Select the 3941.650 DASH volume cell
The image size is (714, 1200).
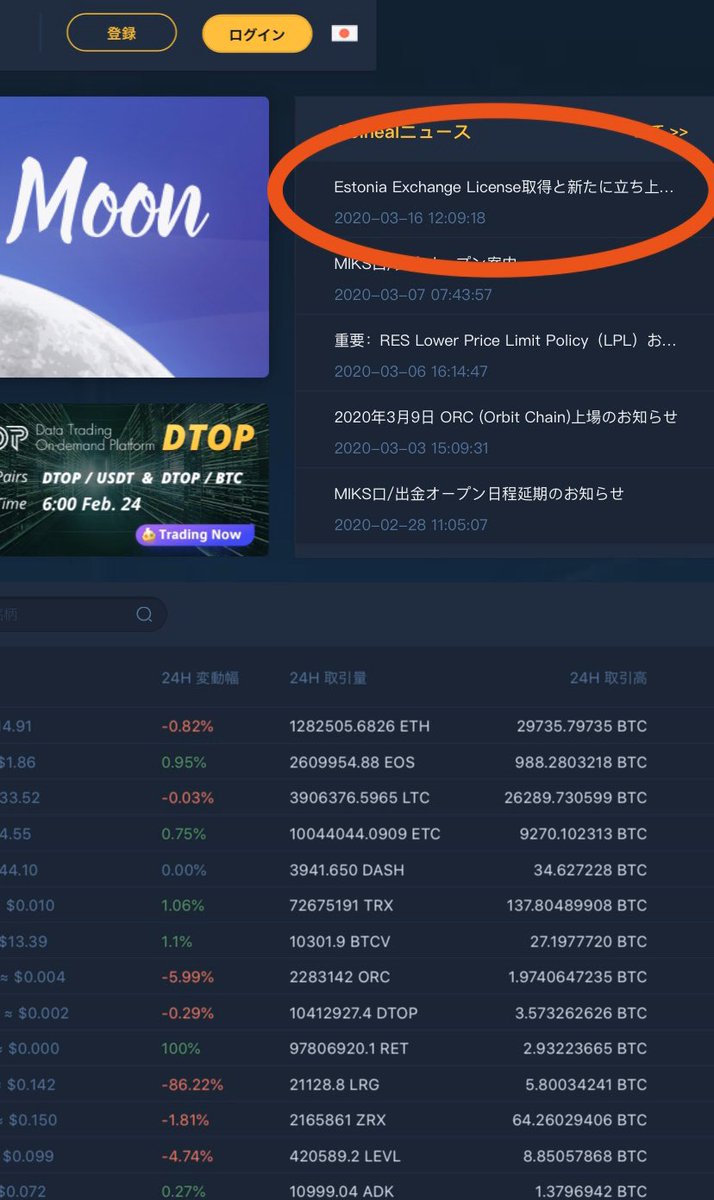coord(345,870)
